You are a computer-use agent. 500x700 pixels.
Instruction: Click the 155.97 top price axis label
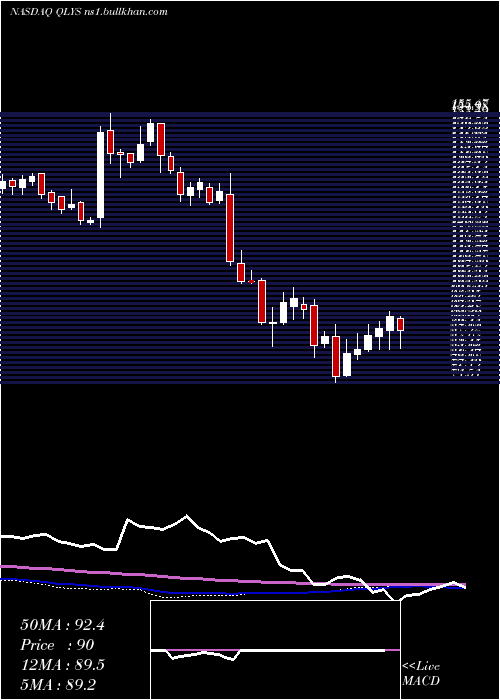click(x=470, y=105)
